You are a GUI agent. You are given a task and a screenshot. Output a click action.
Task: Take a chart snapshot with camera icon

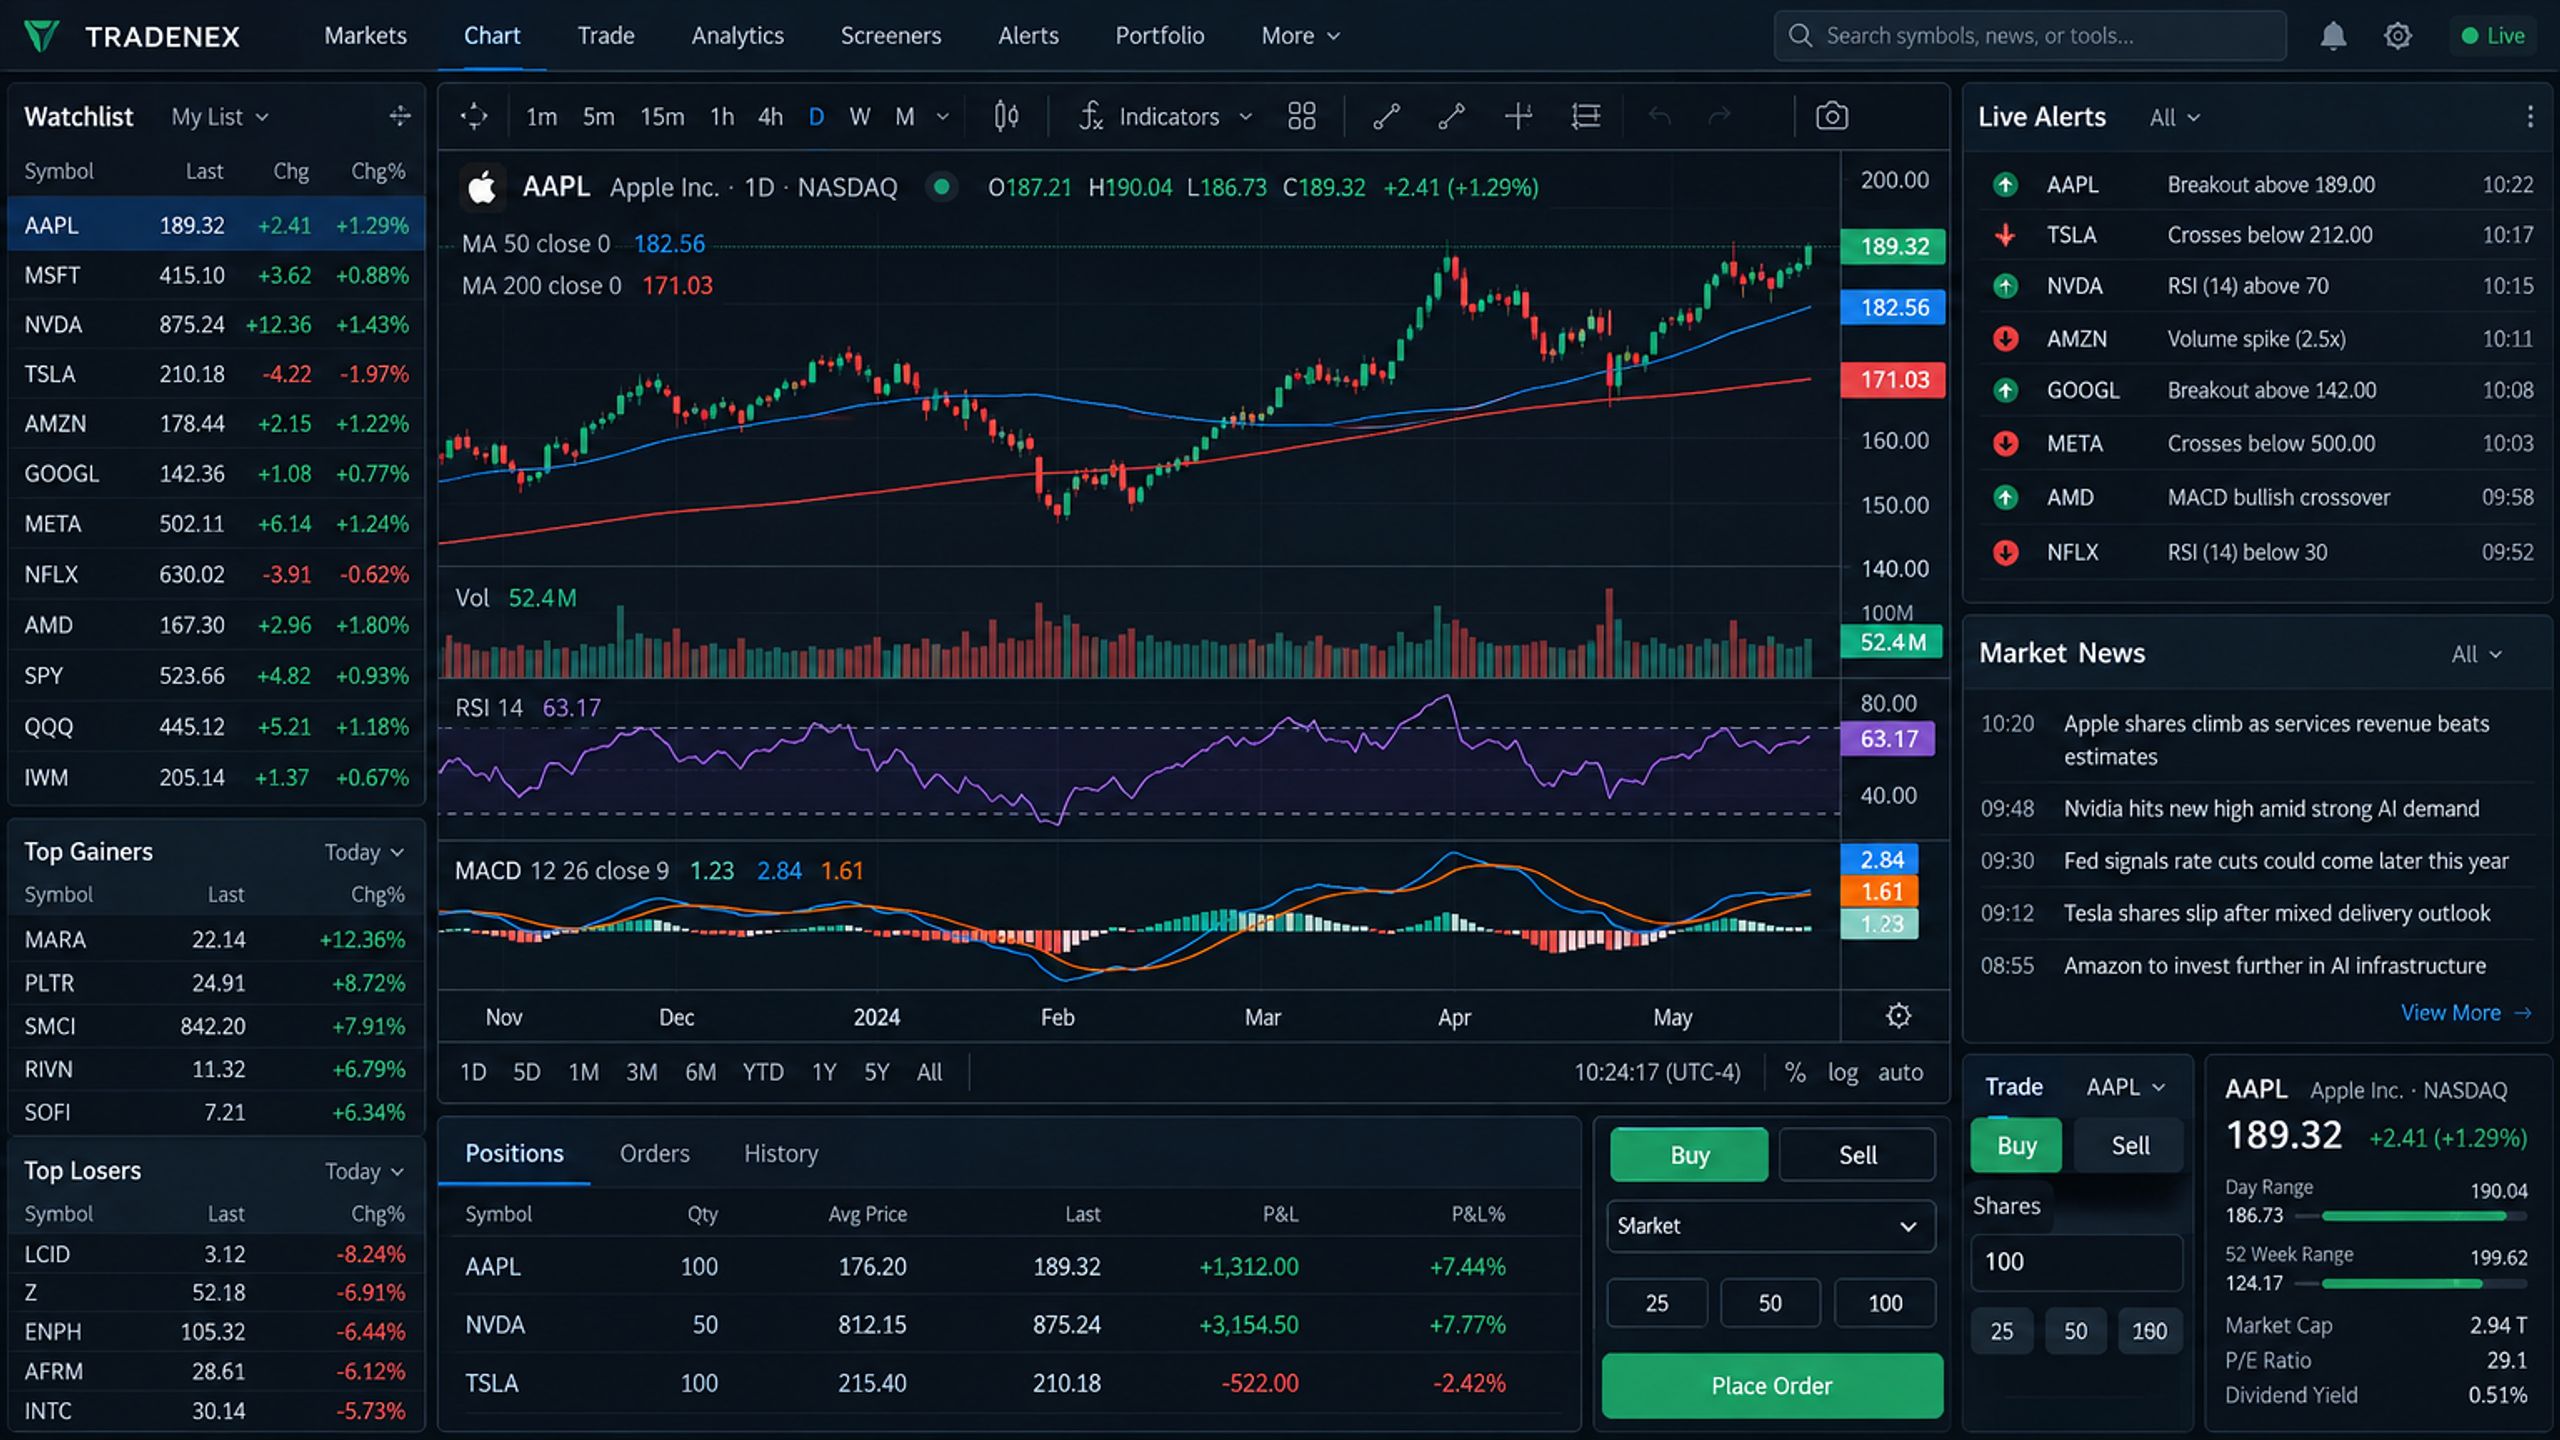(1831, 116)
